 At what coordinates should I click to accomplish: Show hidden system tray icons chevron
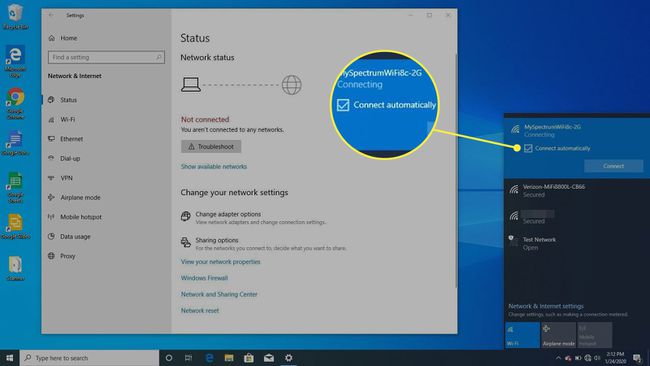pos(558,358)
